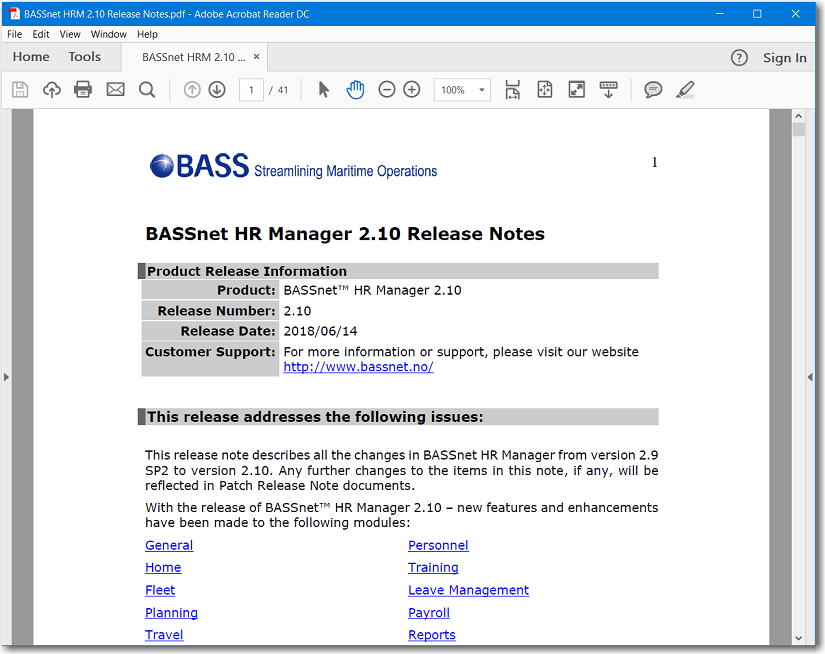This screenshot has height=654, width=825.
Task: Click the BASSnet HR Manager 2.10 Release Notes heading
Action: 345,234
